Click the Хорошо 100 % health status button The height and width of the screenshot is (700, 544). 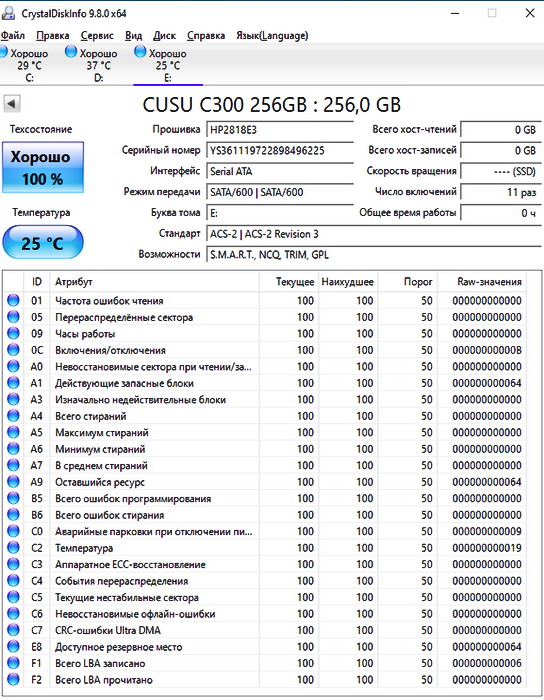point(43,167)
